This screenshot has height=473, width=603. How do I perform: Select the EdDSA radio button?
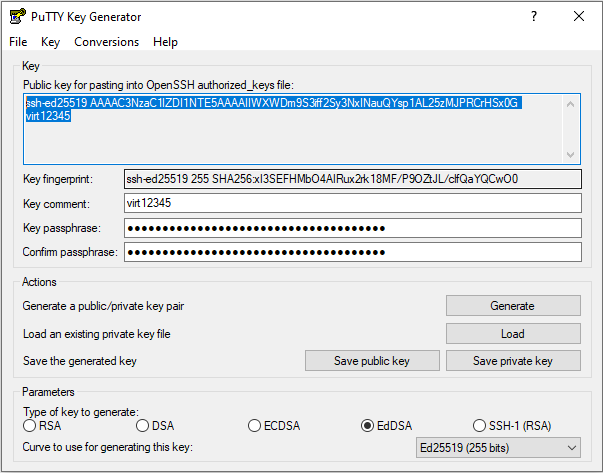[368, 426]
